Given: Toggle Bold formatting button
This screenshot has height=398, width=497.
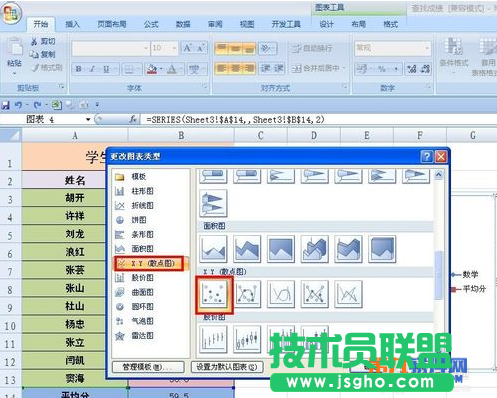Looking at the screenshot, I should [x=79, y=69].
